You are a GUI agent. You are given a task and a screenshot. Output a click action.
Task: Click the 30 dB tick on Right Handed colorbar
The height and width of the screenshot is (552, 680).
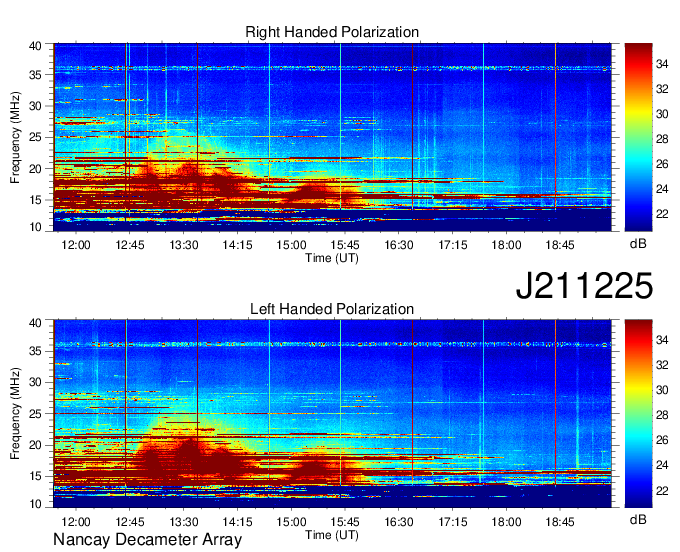click(662, 114)
